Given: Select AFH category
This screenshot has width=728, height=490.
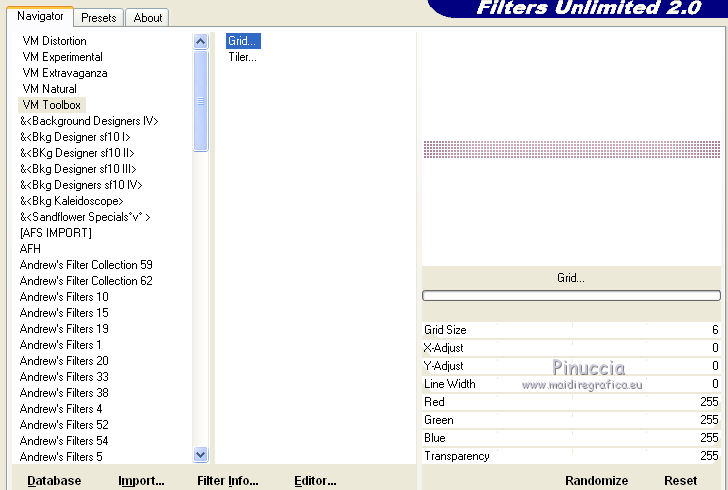Looking at the screenshot, I should click(30, 249).
